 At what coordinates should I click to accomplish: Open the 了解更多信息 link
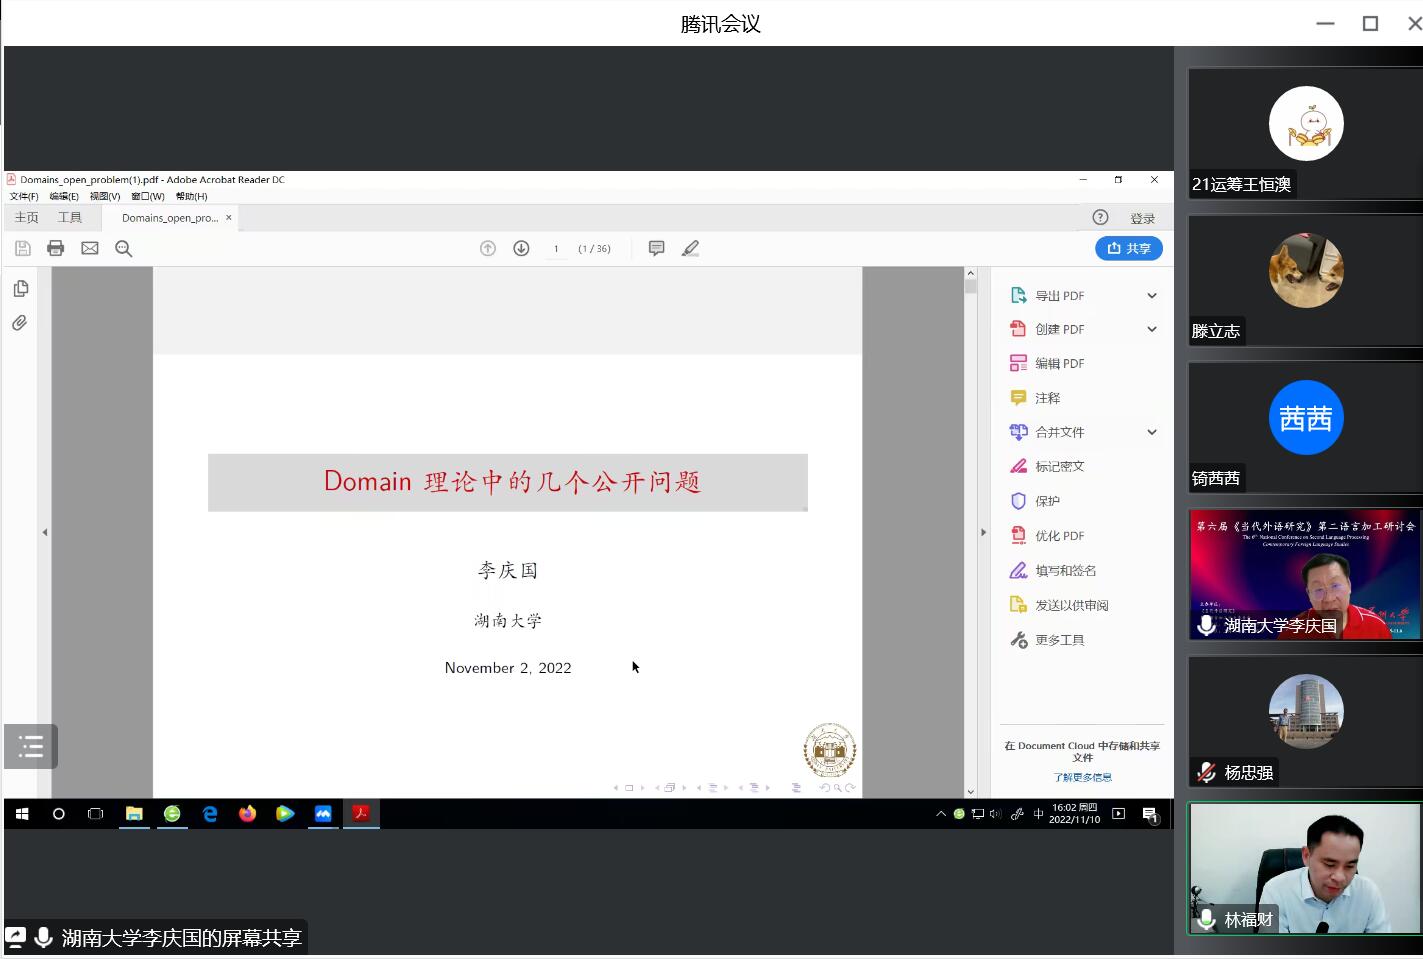tap(1082, 777)
